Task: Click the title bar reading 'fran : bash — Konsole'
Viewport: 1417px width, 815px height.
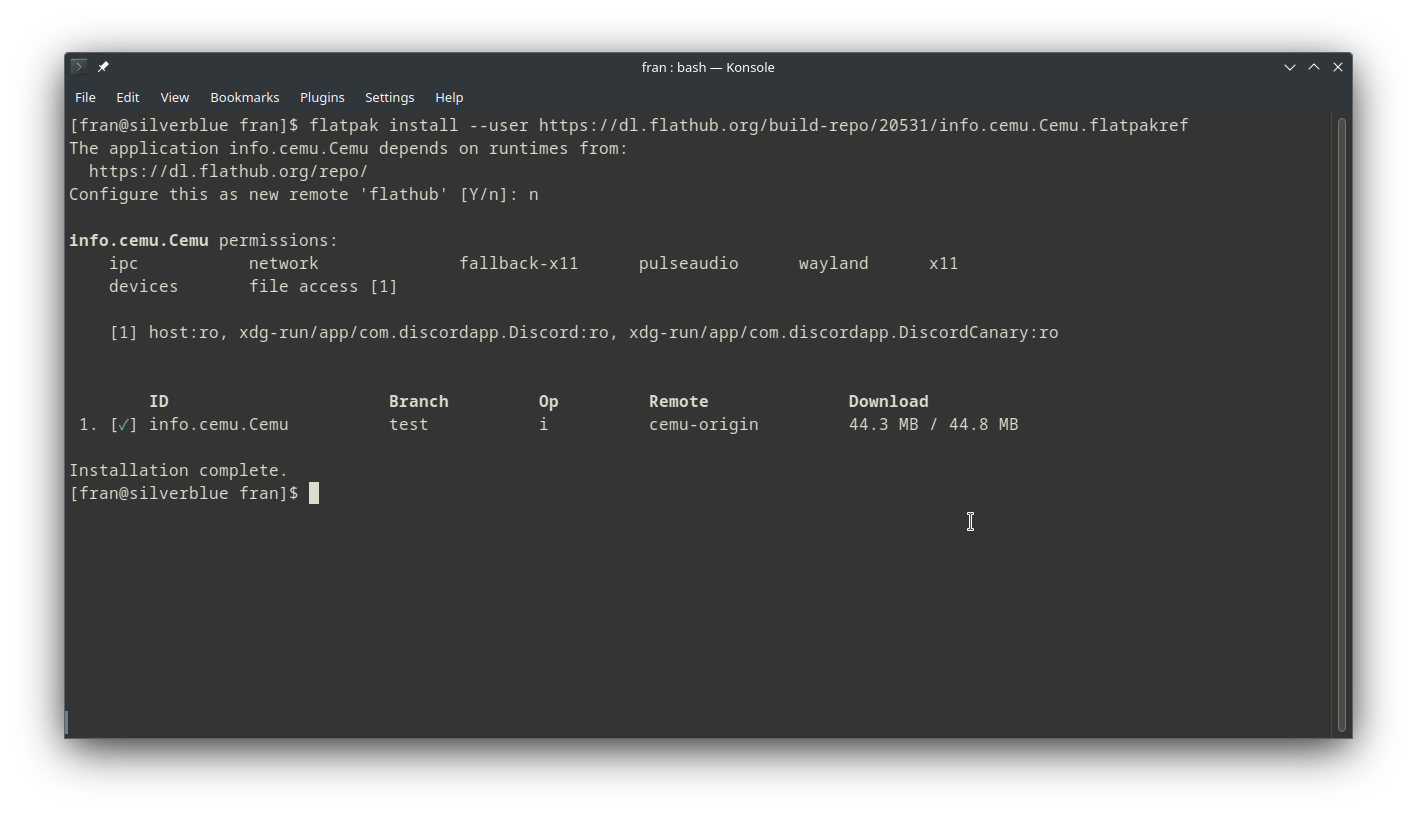Action: coord(709,67)
